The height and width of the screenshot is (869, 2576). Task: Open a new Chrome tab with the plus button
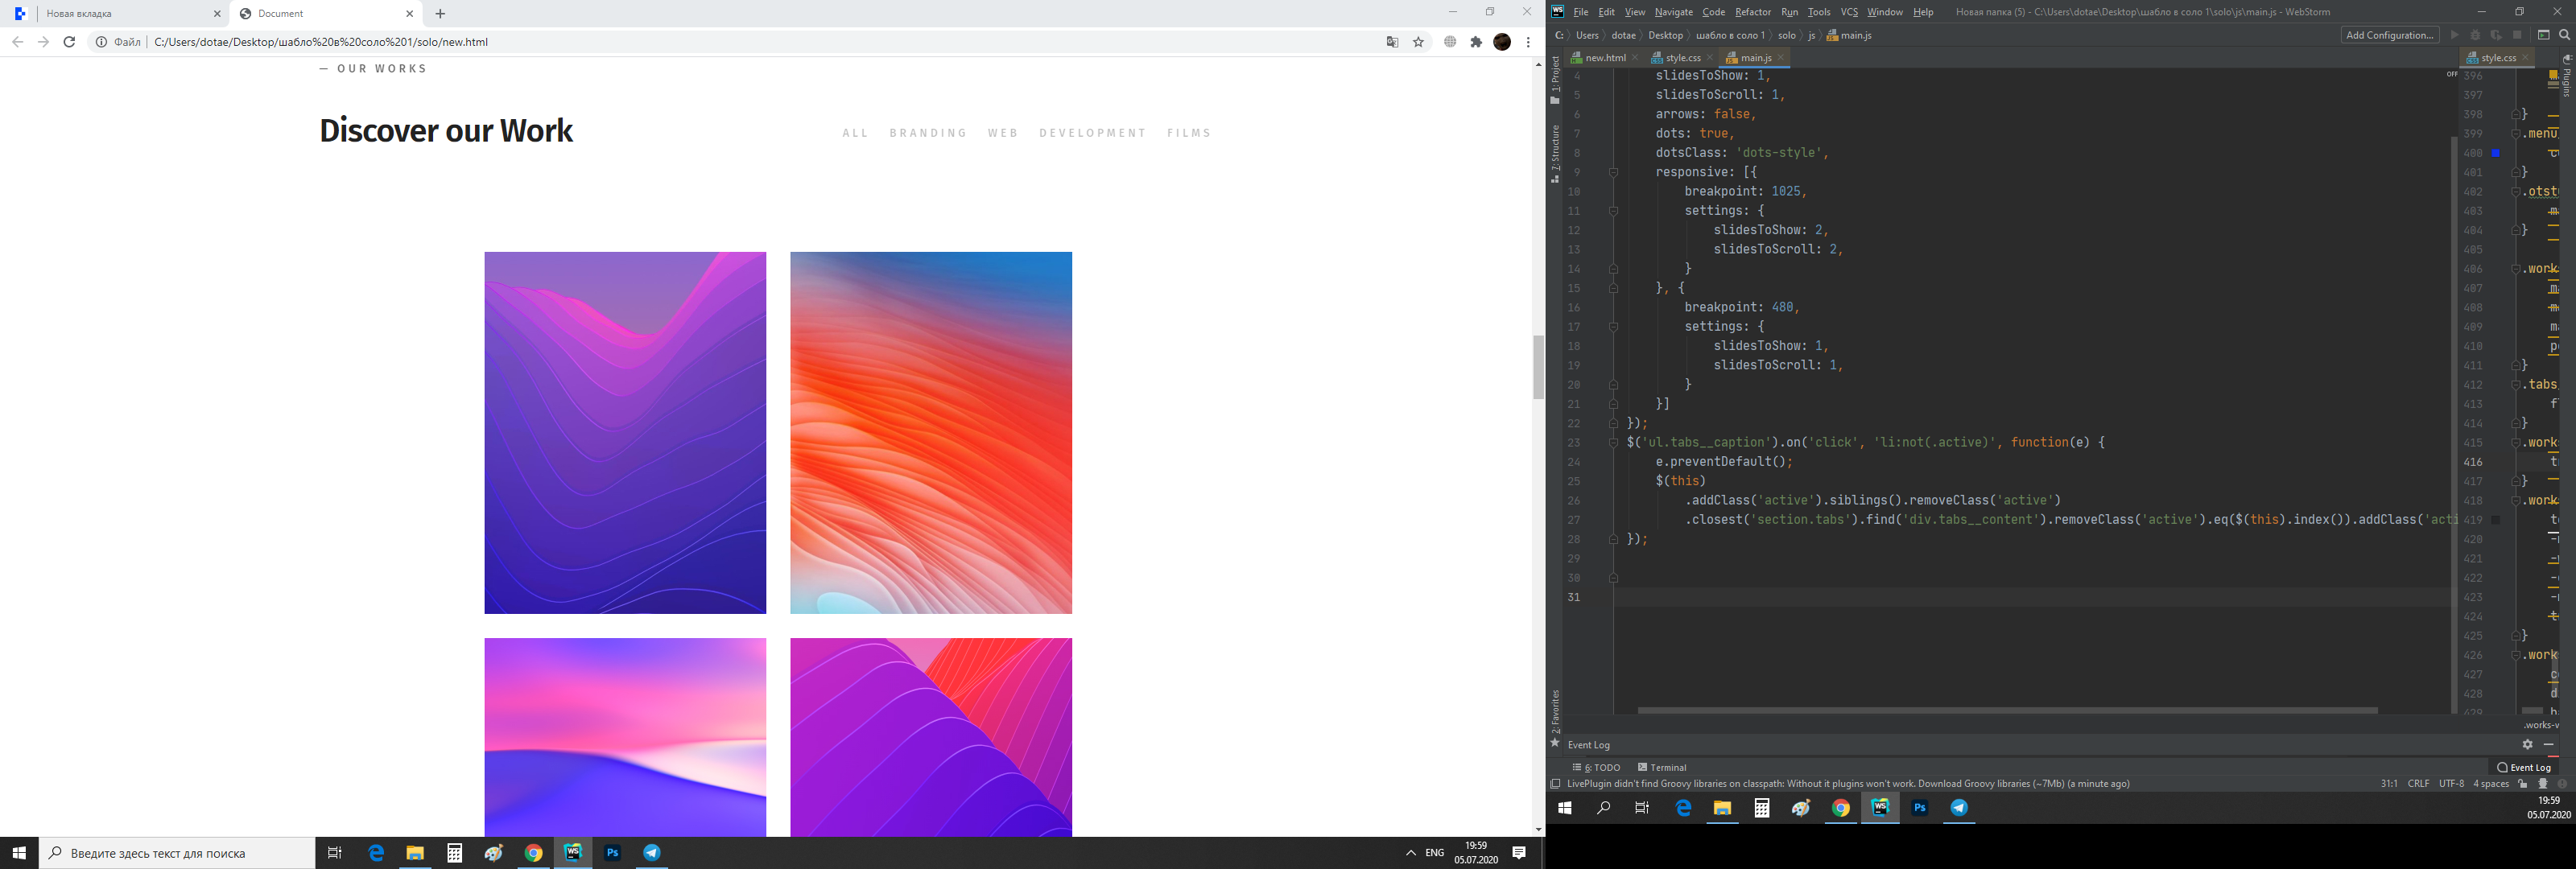point(440,14)
